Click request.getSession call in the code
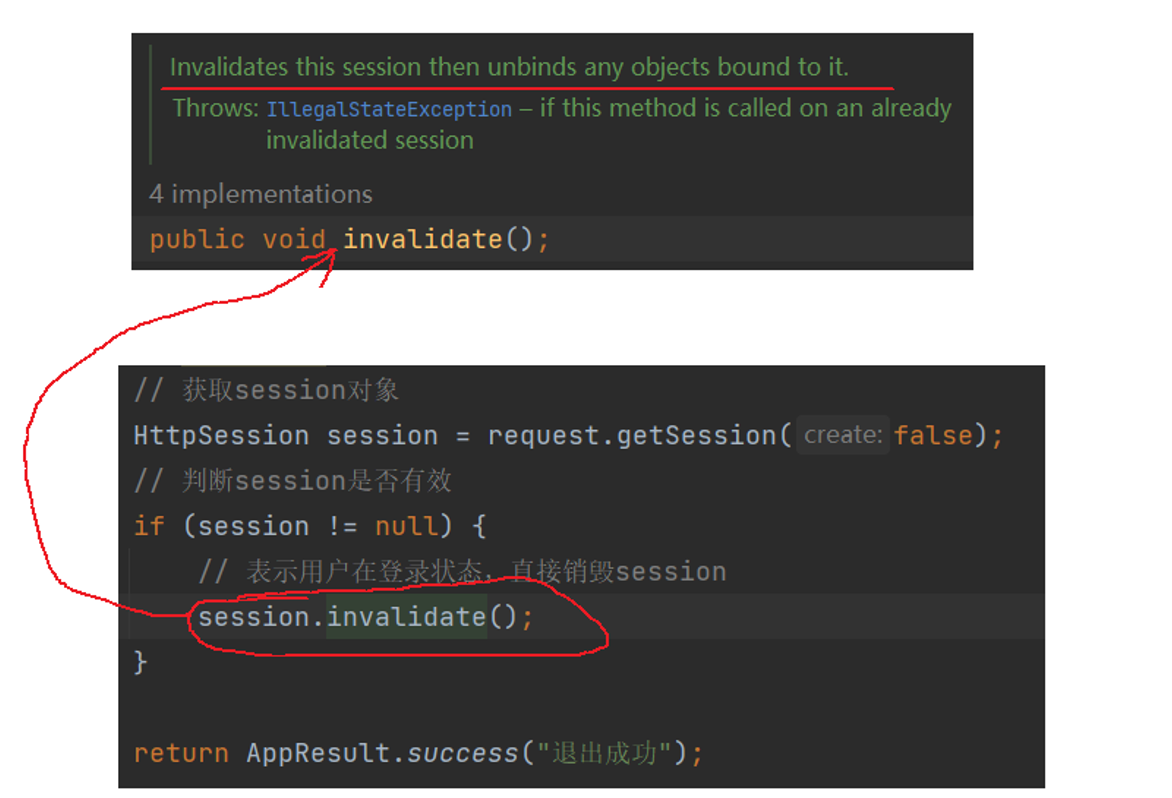 click(632, 436)
